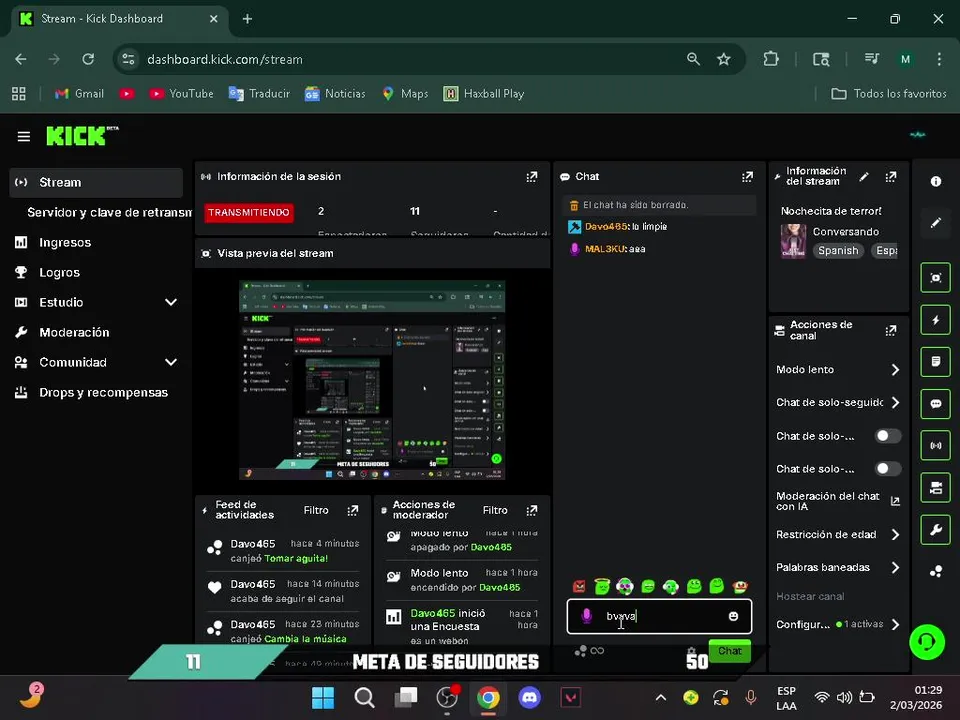Edit stream info with the pencil icon in Información del stream
960x720 pixels.
[x=864, y=177]
